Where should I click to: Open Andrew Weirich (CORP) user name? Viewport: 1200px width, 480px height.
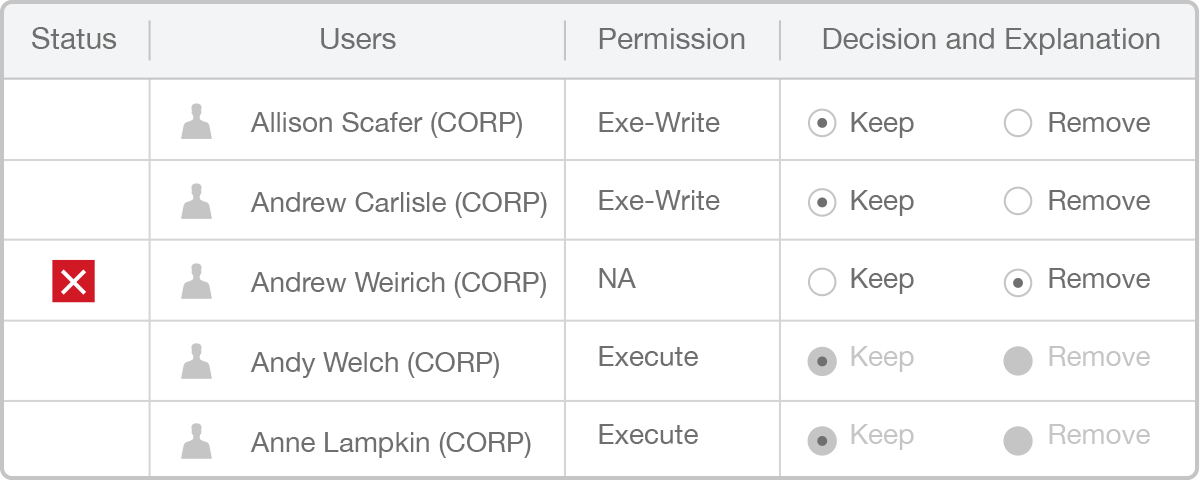(399, 283)
